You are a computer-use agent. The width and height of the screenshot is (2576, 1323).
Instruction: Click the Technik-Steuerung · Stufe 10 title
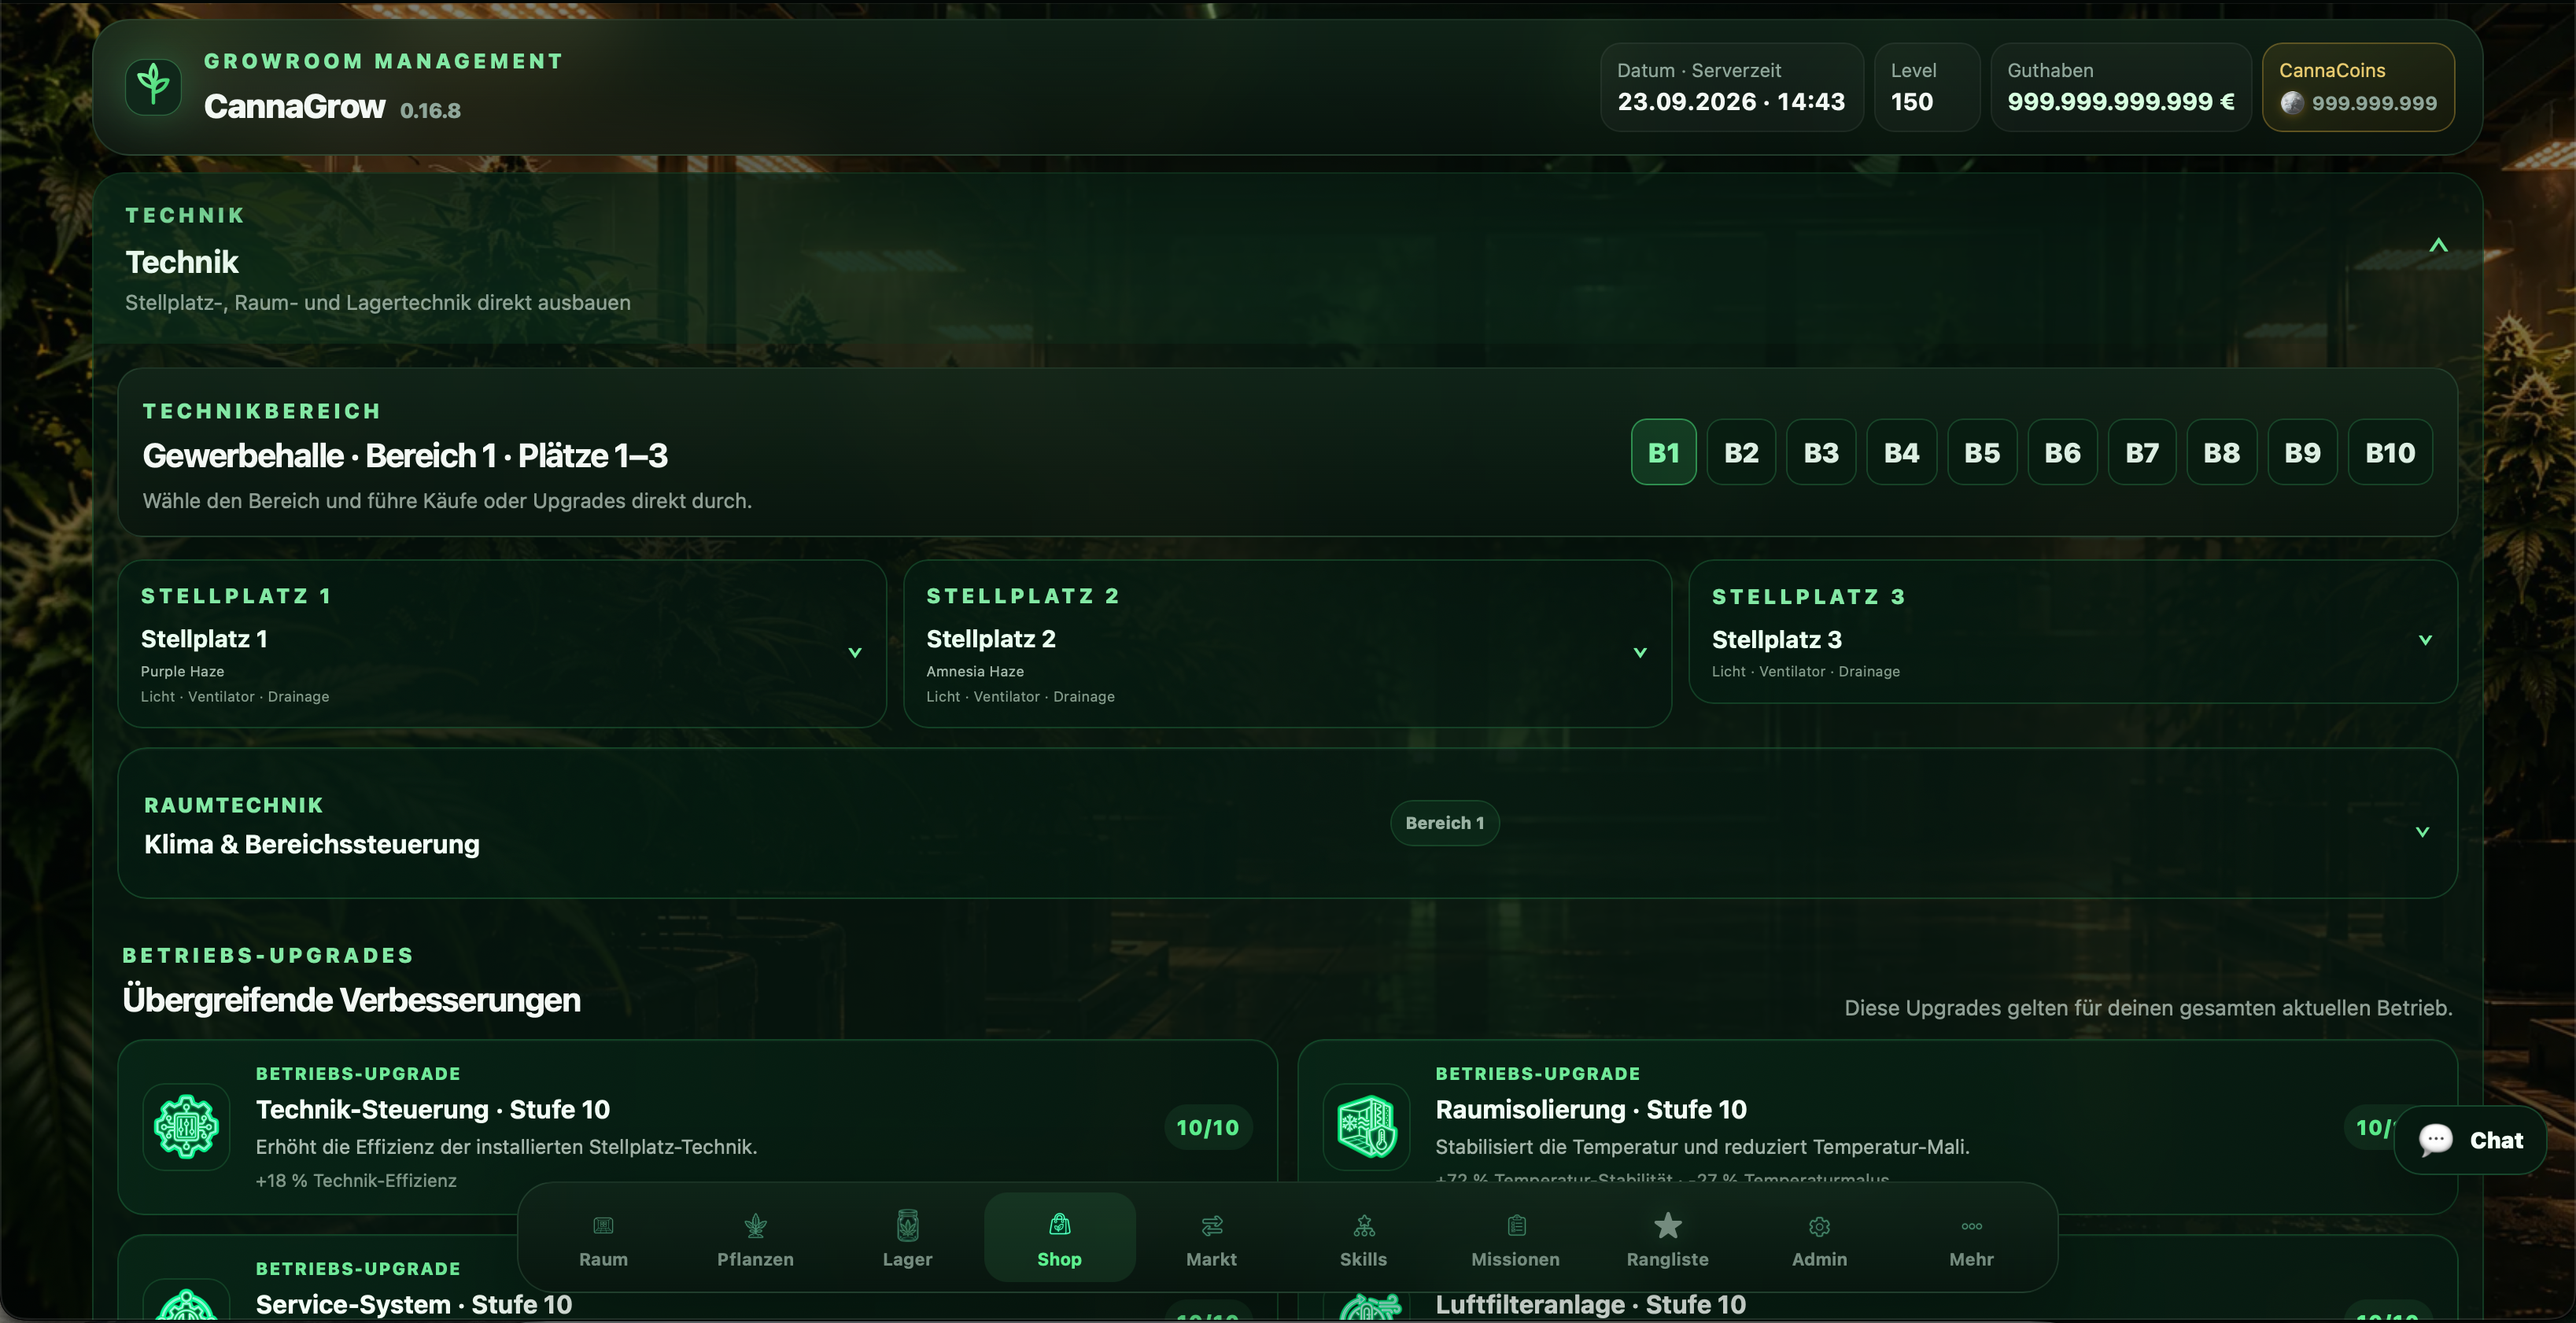[x=432, y=1109]
